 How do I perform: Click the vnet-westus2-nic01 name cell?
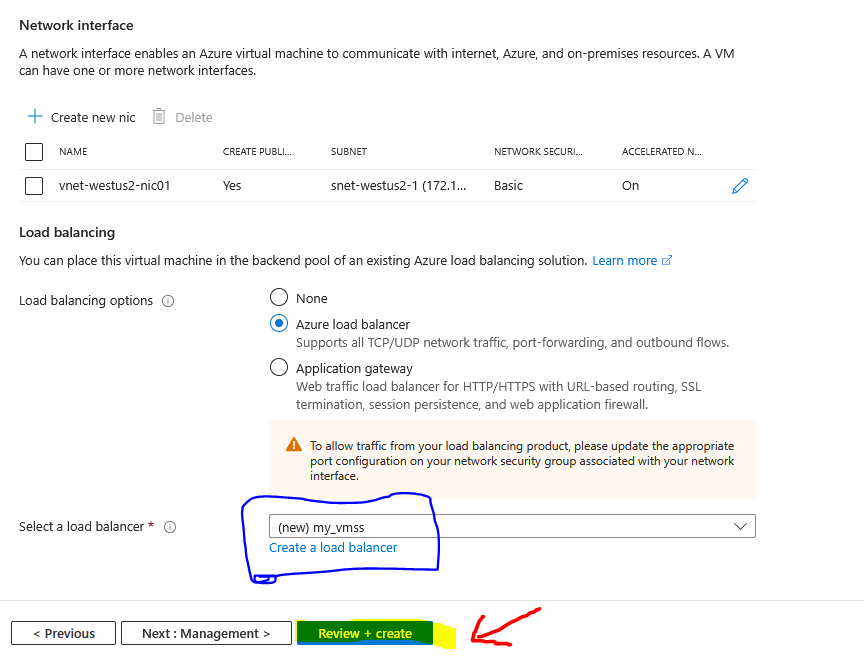[114, 186]
